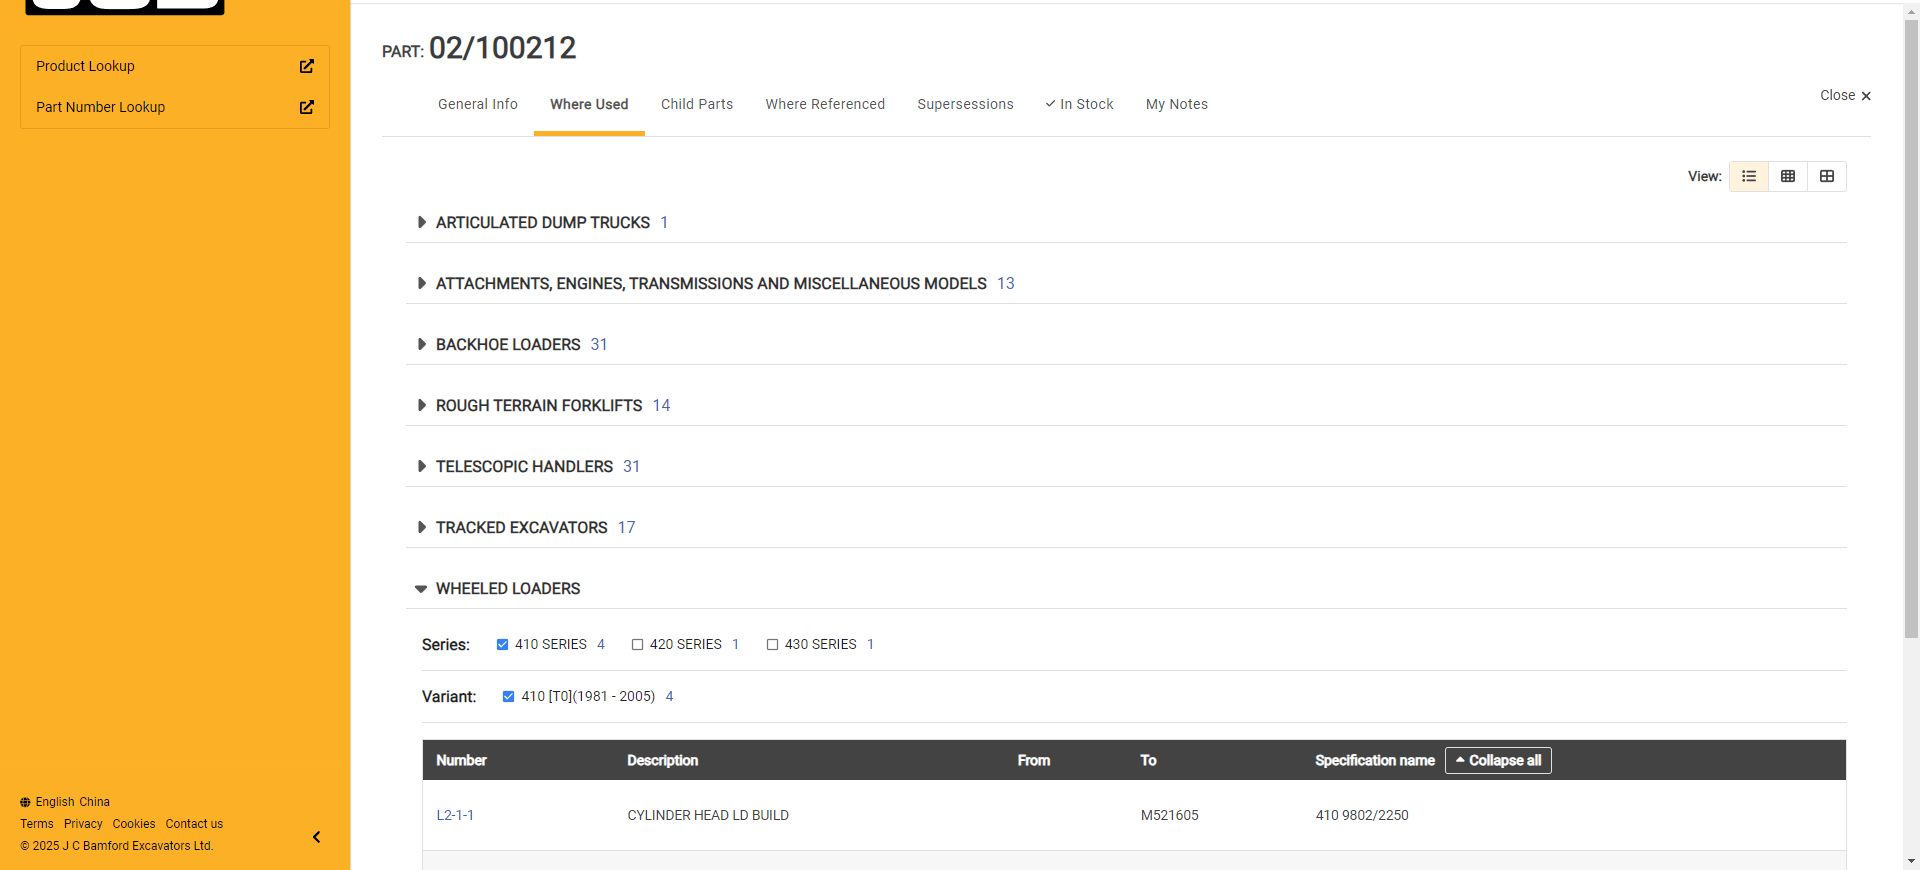Uncheck the 410 SERIES checkbox

point(502,645)
